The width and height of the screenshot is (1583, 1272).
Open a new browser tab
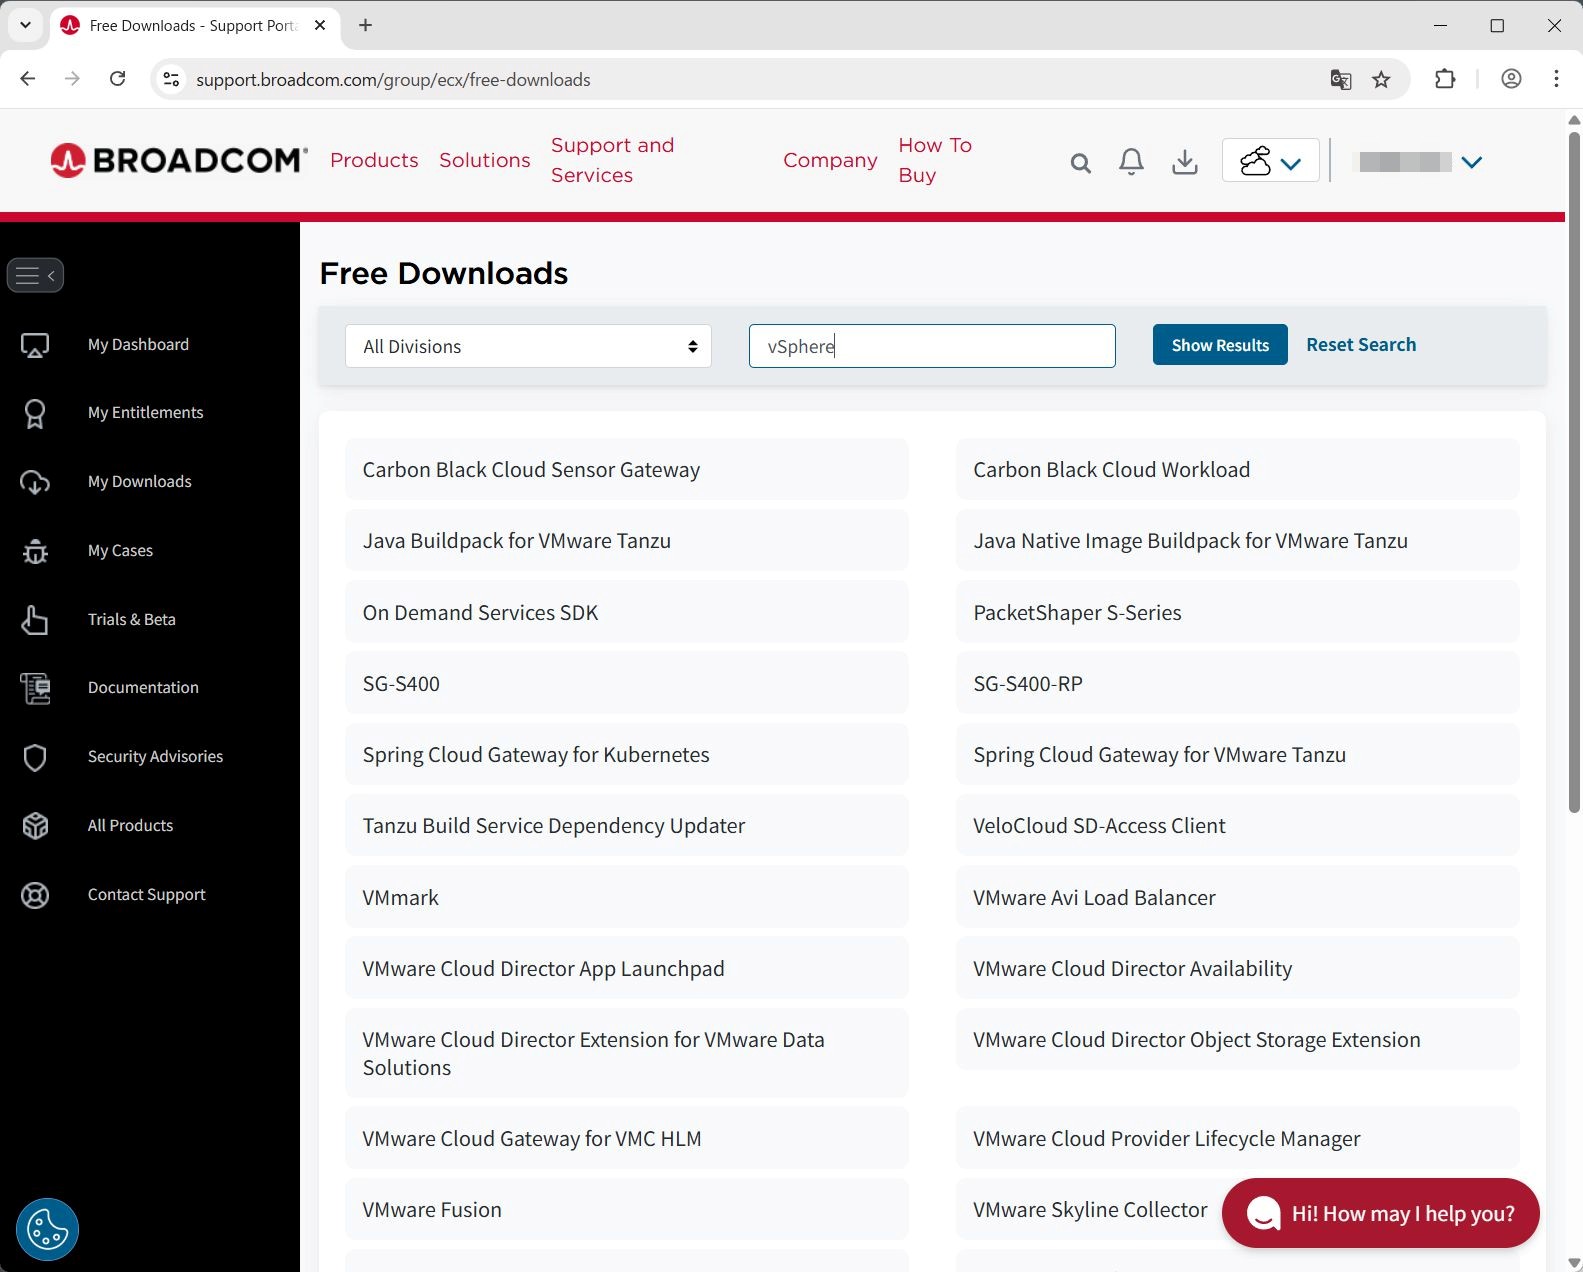pos(365,25)
